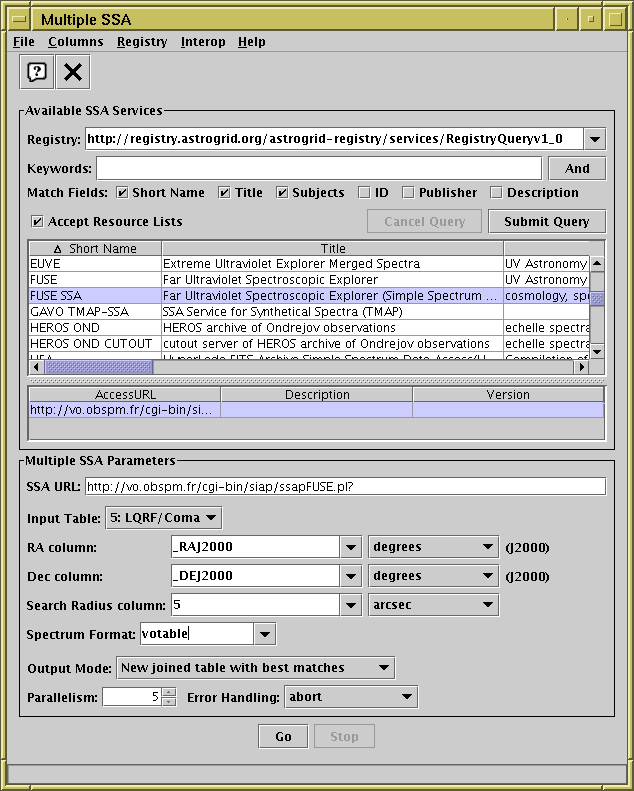Click services table scroll down arrow
Screen dimensions: 634x791
(597, 351)
